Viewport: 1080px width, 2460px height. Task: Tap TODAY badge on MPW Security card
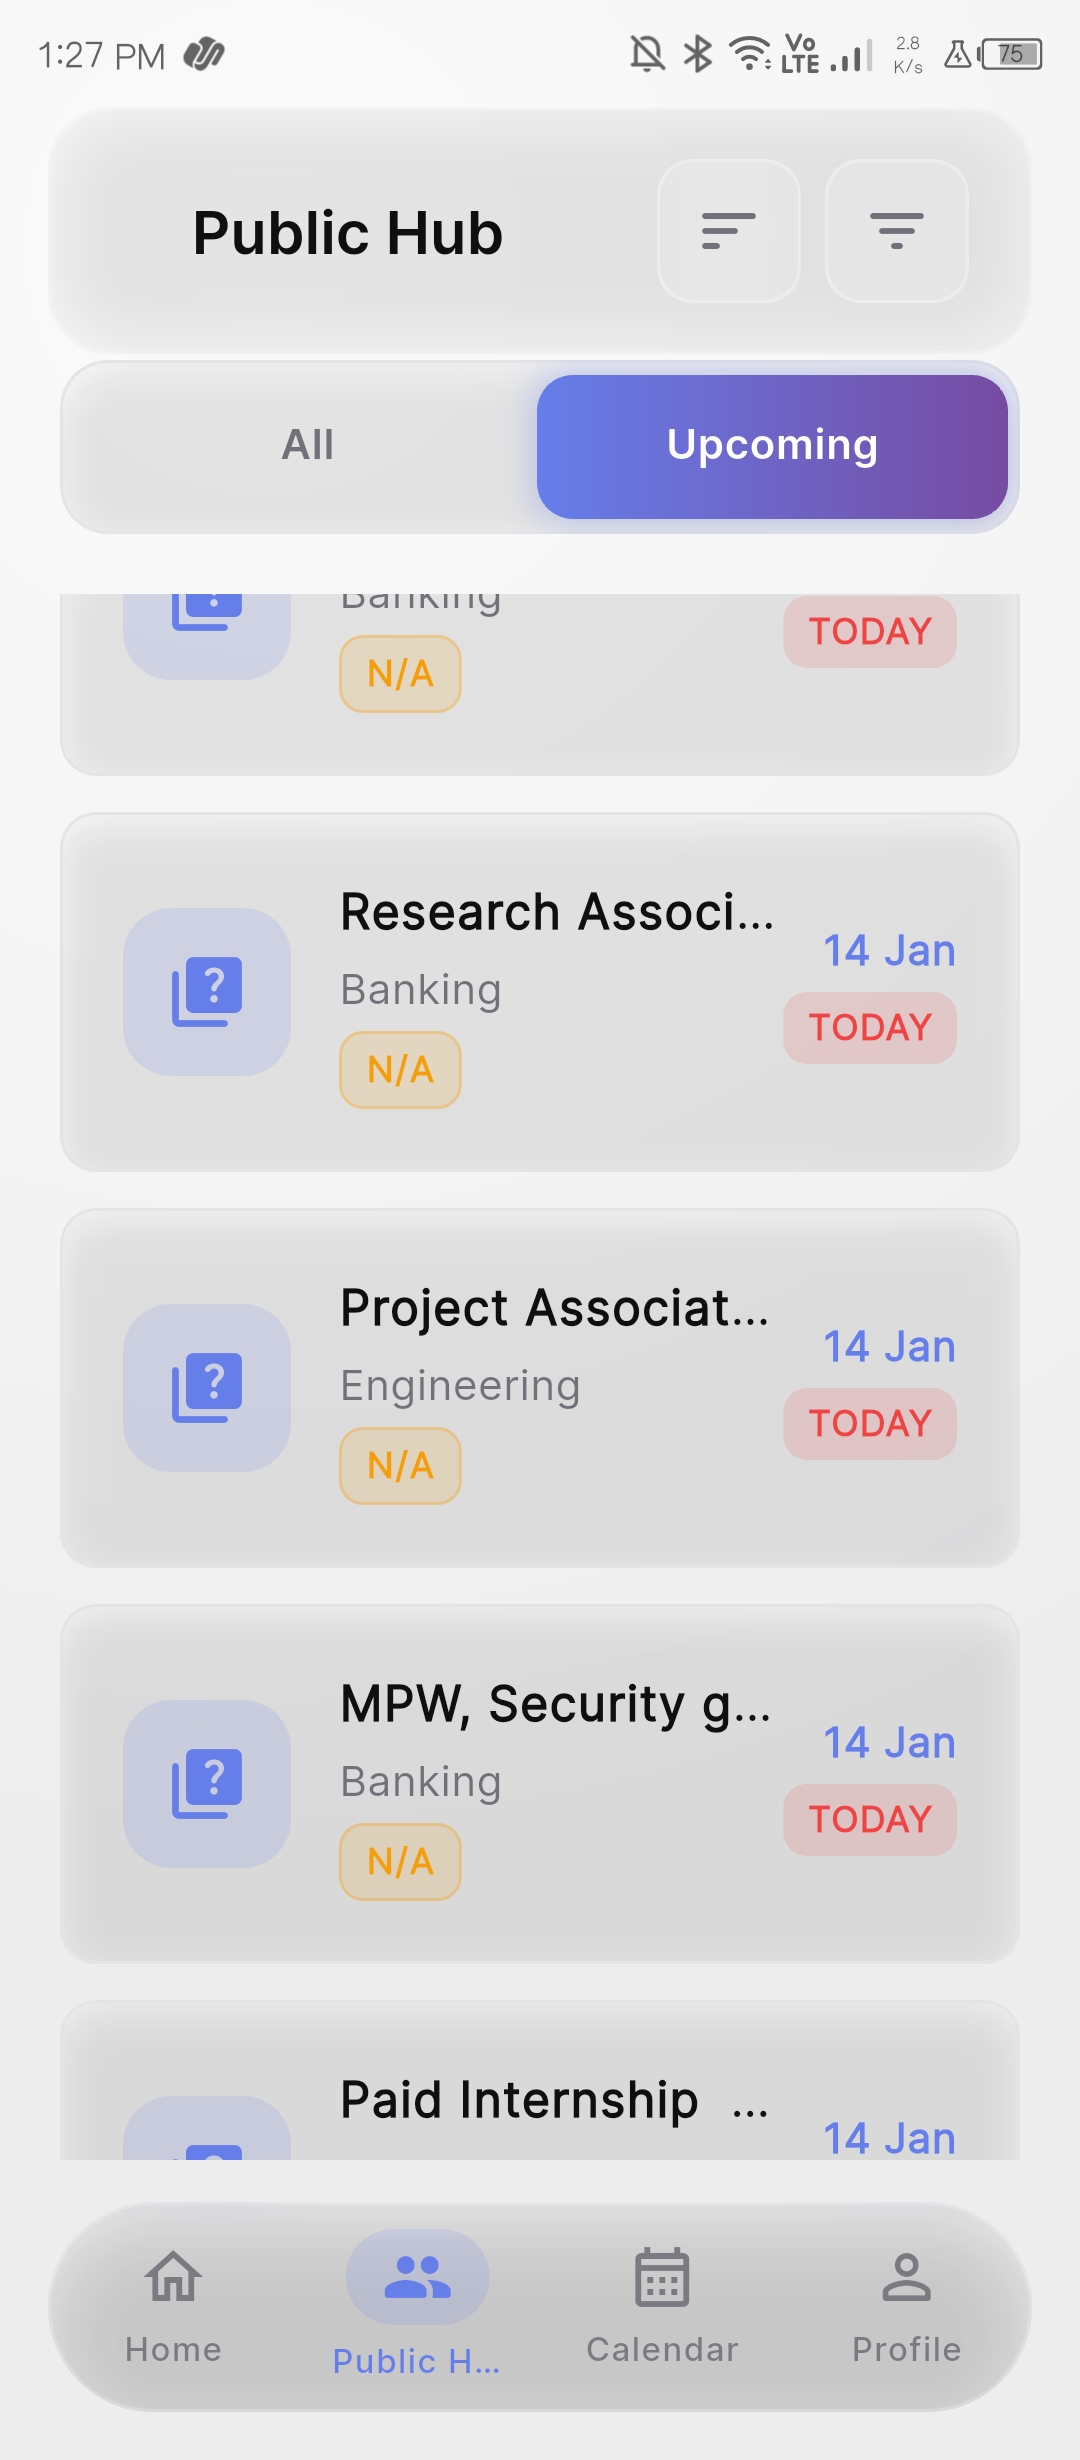pyautogui.click(x=870, y=1819)
